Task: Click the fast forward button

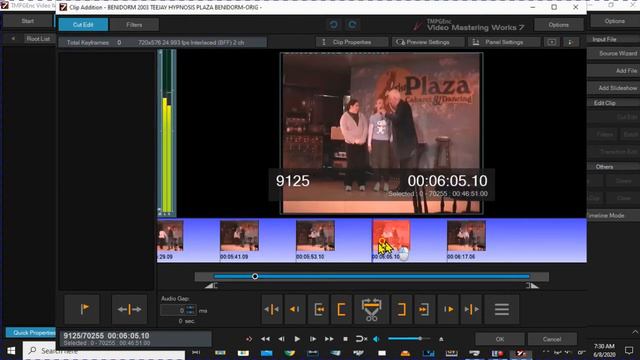Action: [x=329, y=339]
